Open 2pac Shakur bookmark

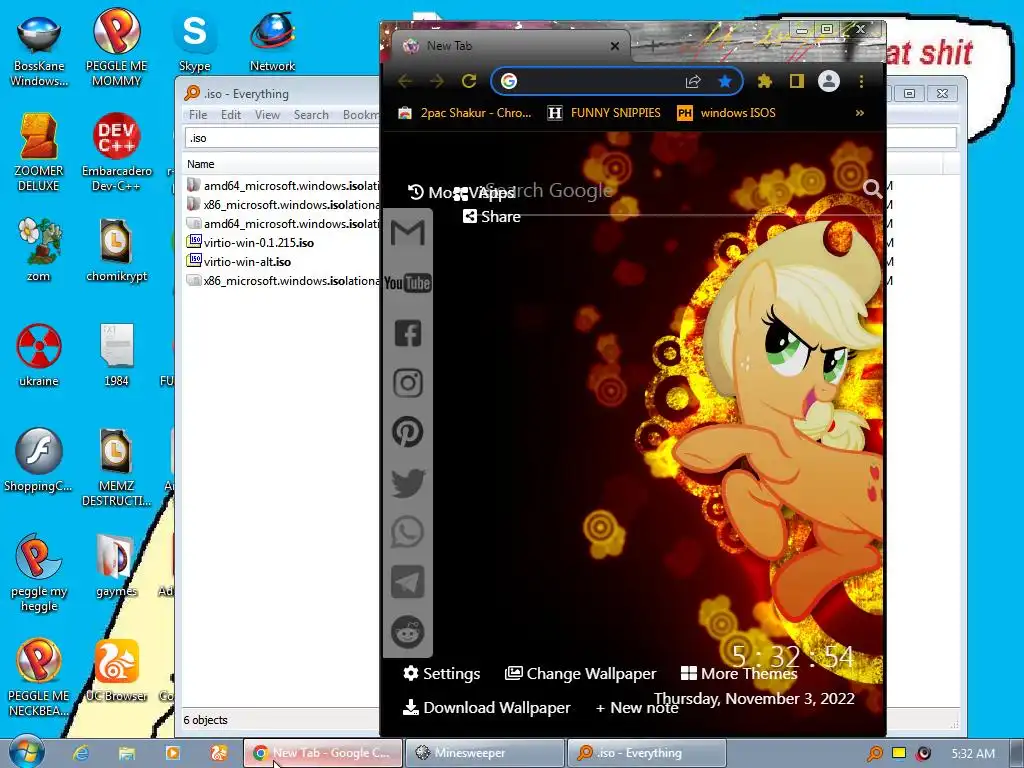coord(464,113)
